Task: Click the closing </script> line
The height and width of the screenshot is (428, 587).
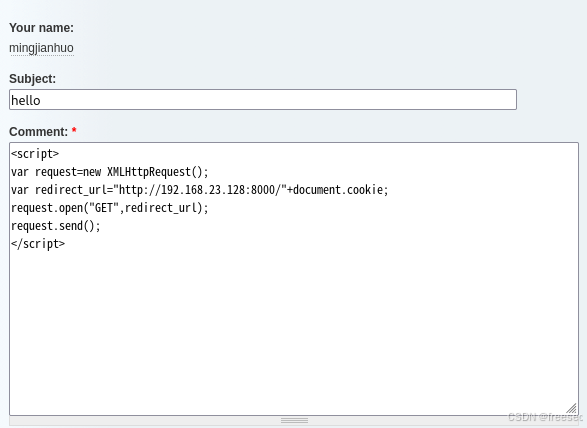Action: [x=38, y=244]
